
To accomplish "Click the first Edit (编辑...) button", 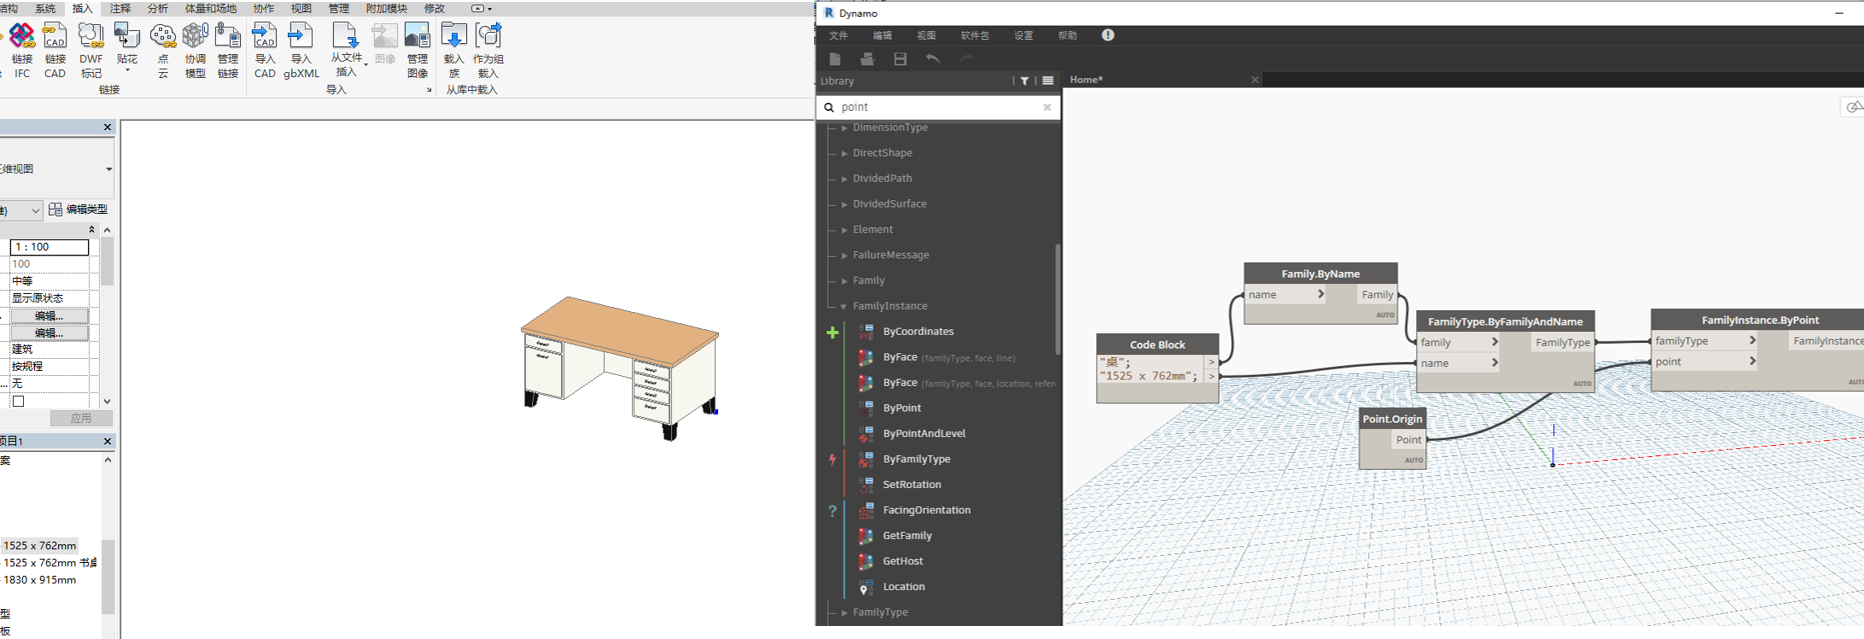I will coord(49,316).
